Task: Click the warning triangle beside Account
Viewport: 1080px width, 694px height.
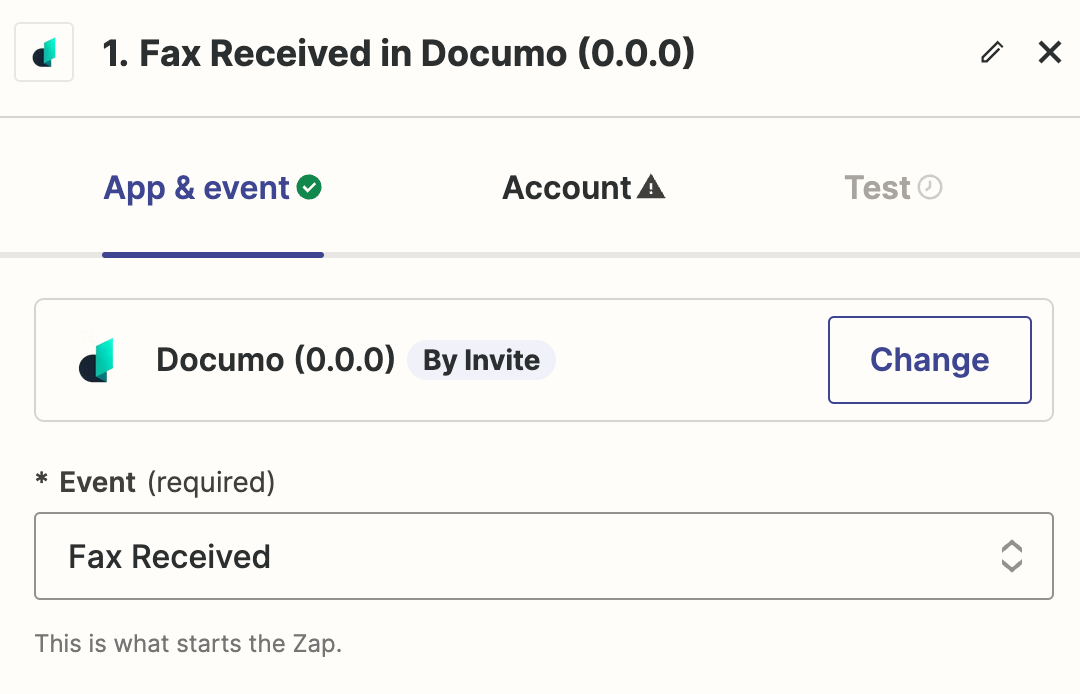Action: (x=651, y=187)
